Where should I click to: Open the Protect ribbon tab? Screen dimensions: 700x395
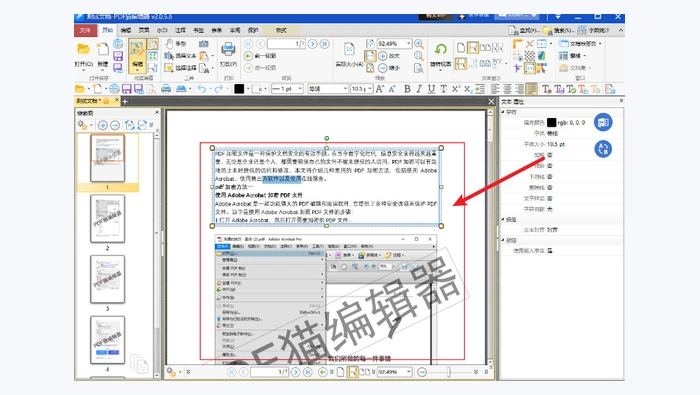pyautogui.click(x=253, y=30)
